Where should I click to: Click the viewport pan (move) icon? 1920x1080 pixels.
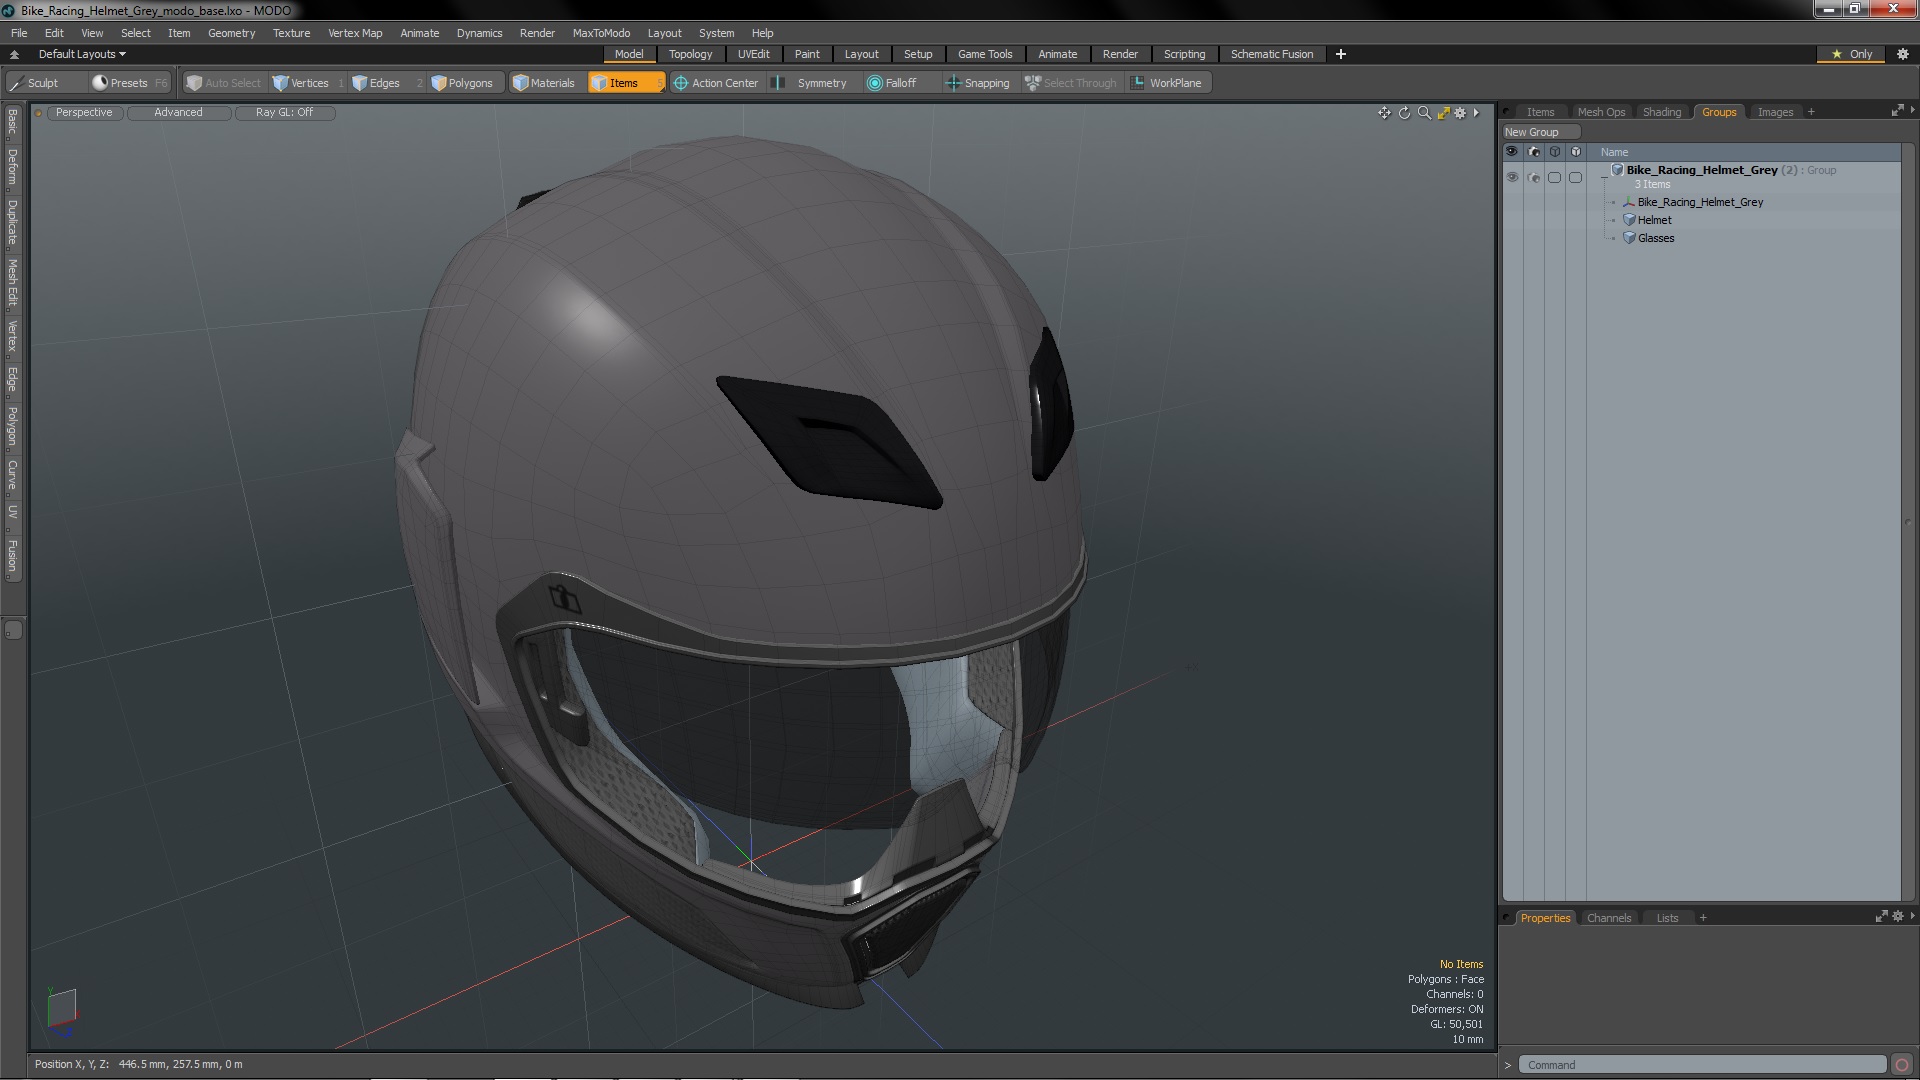[1384, 113]
